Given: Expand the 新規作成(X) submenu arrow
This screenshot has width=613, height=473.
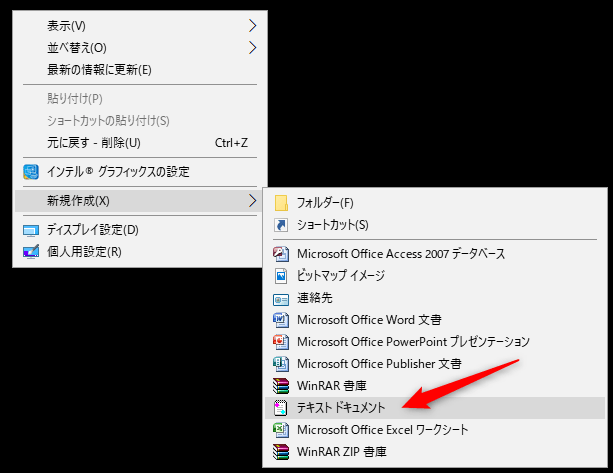Looking at the screenshot, I should click(x=253, y=201).
